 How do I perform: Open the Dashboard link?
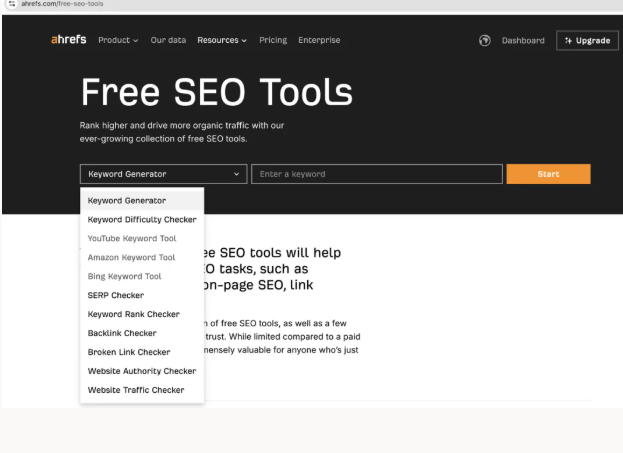pos(523,41)
